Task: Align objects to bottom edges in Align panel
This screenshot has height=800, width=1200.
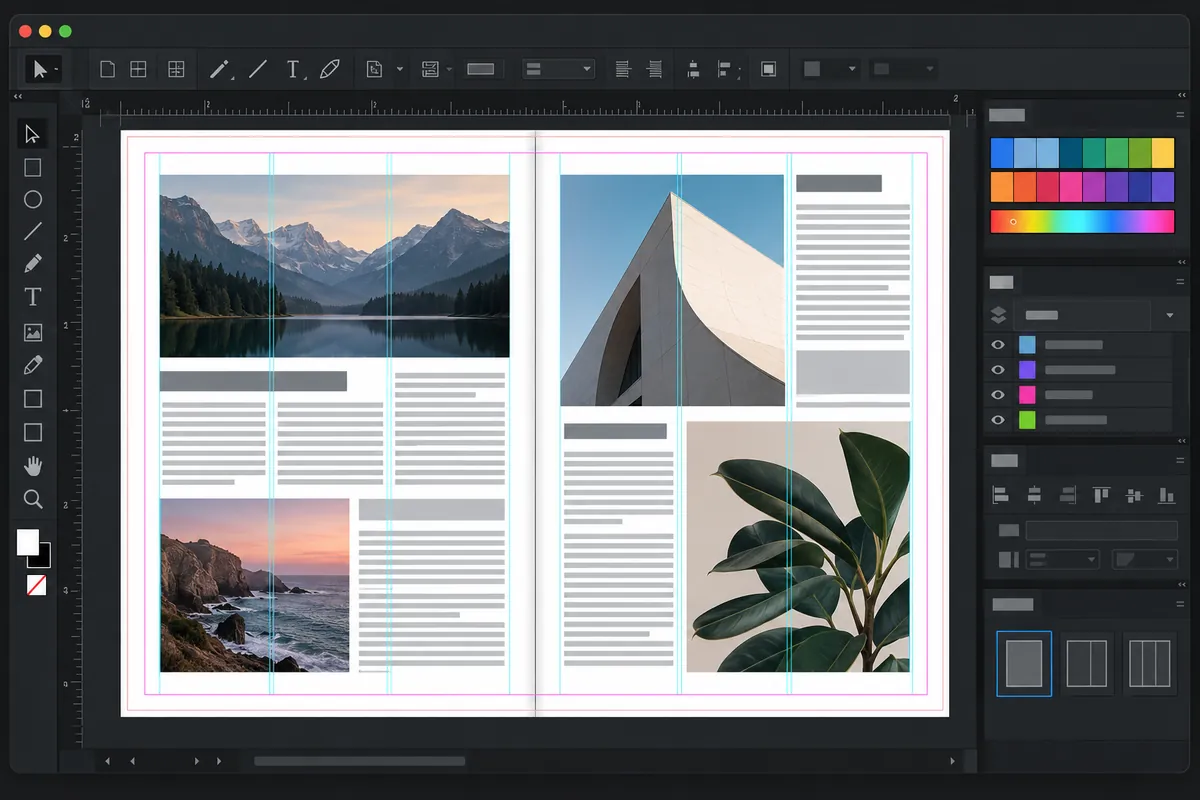Action: [x=1166, y=494]
